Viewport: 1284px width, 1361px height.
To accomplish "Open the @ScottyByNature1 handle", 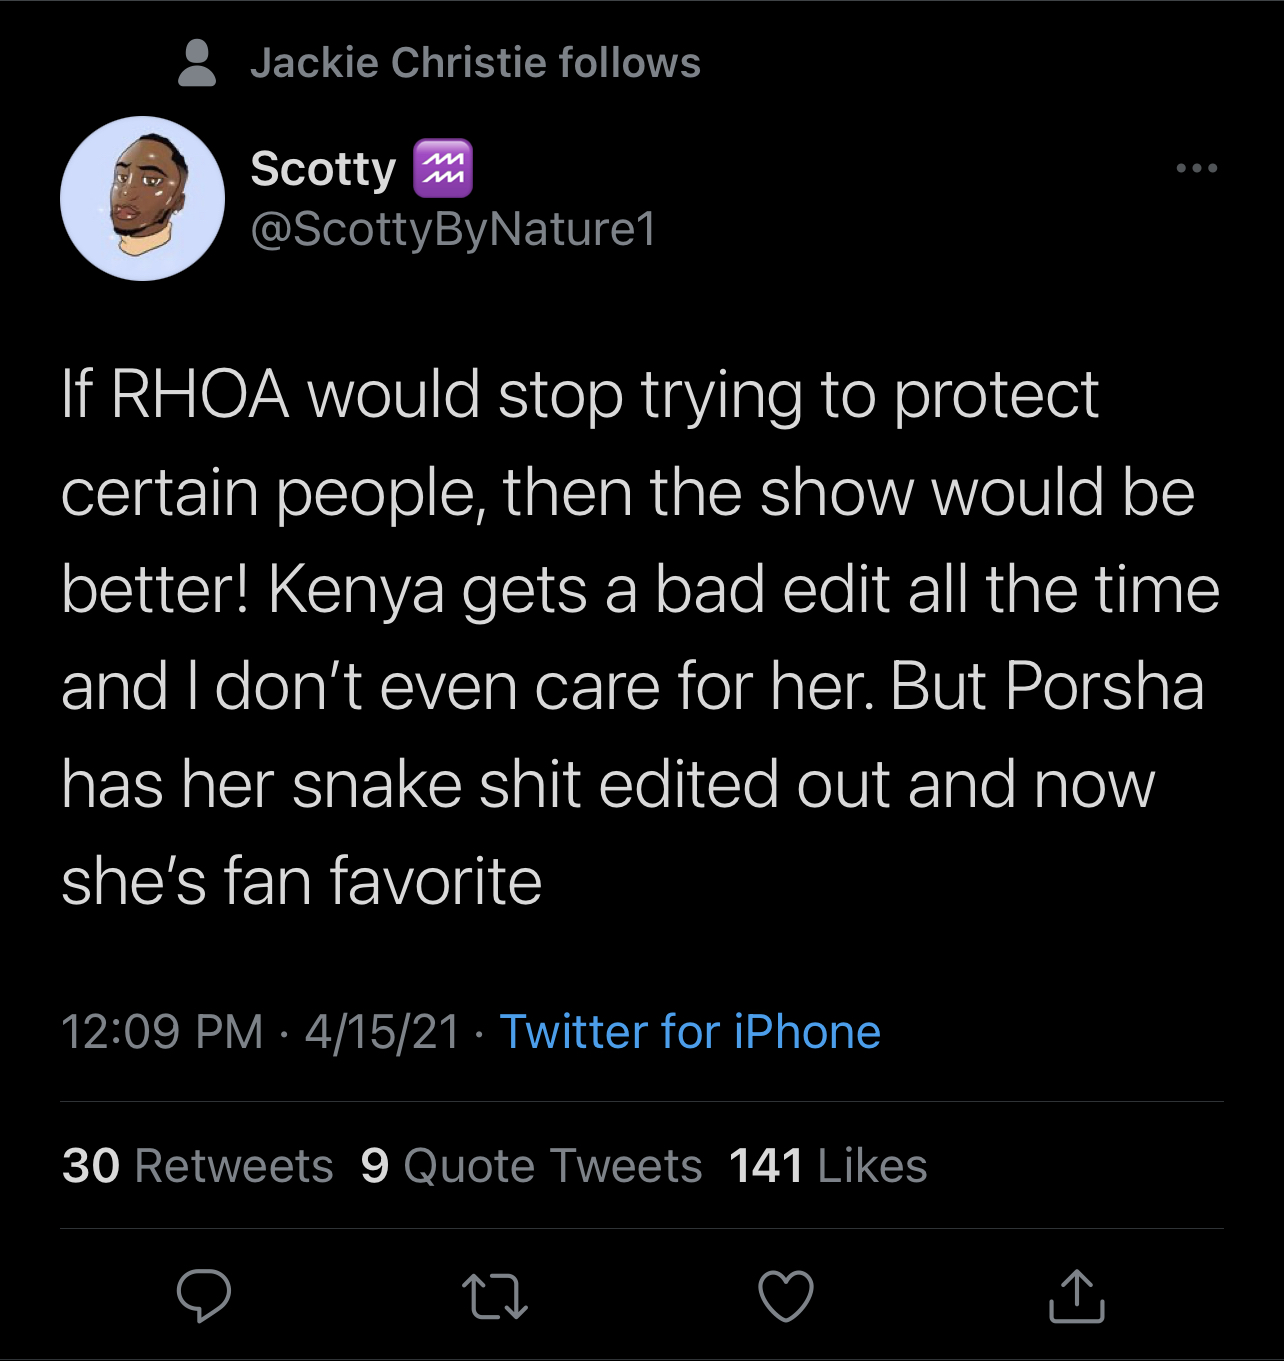I will point(453,229).
